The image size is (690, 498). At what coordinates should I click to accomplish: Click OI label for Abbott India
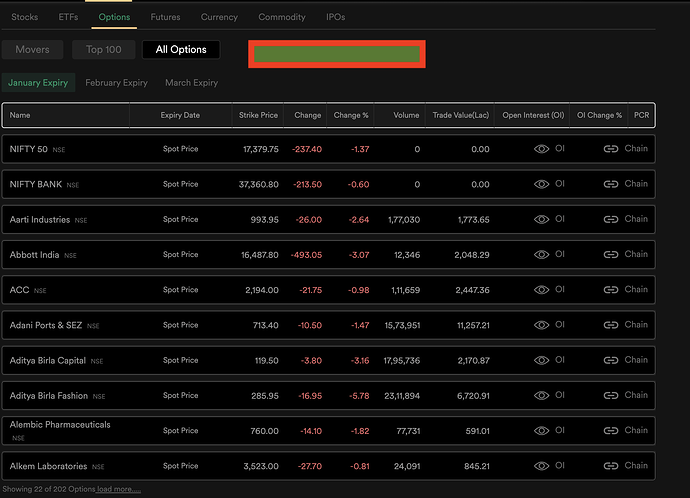click(x=560, y=254)
